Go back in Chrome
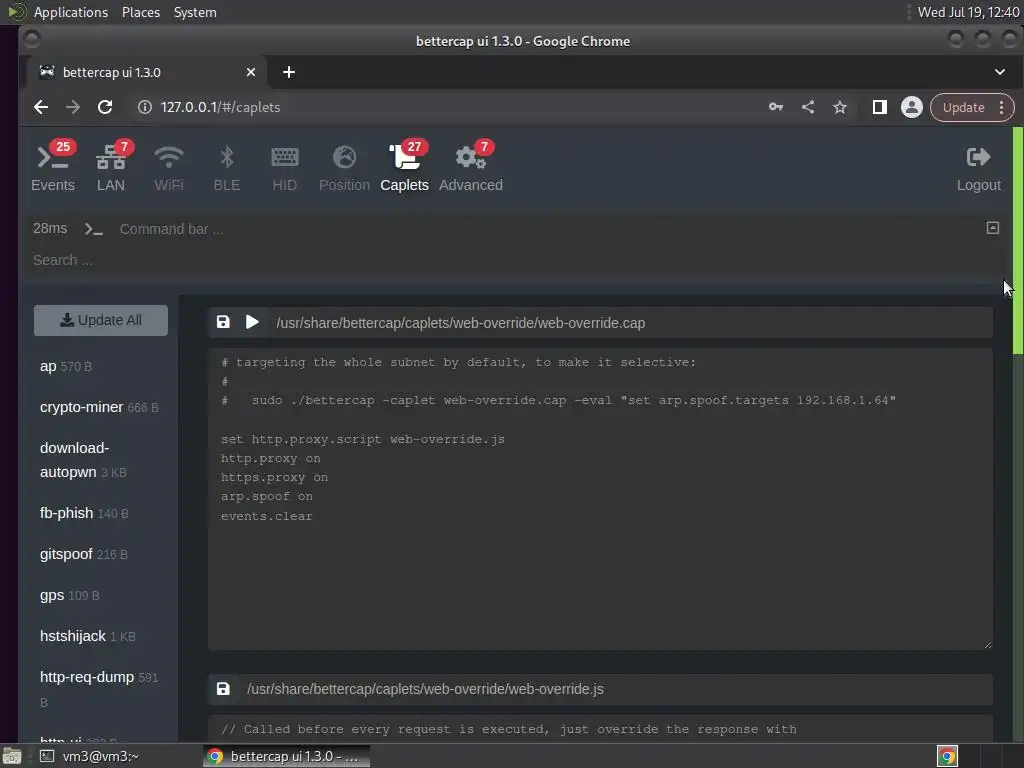This screenshot has width=1024, height=768. pos(41,107)
